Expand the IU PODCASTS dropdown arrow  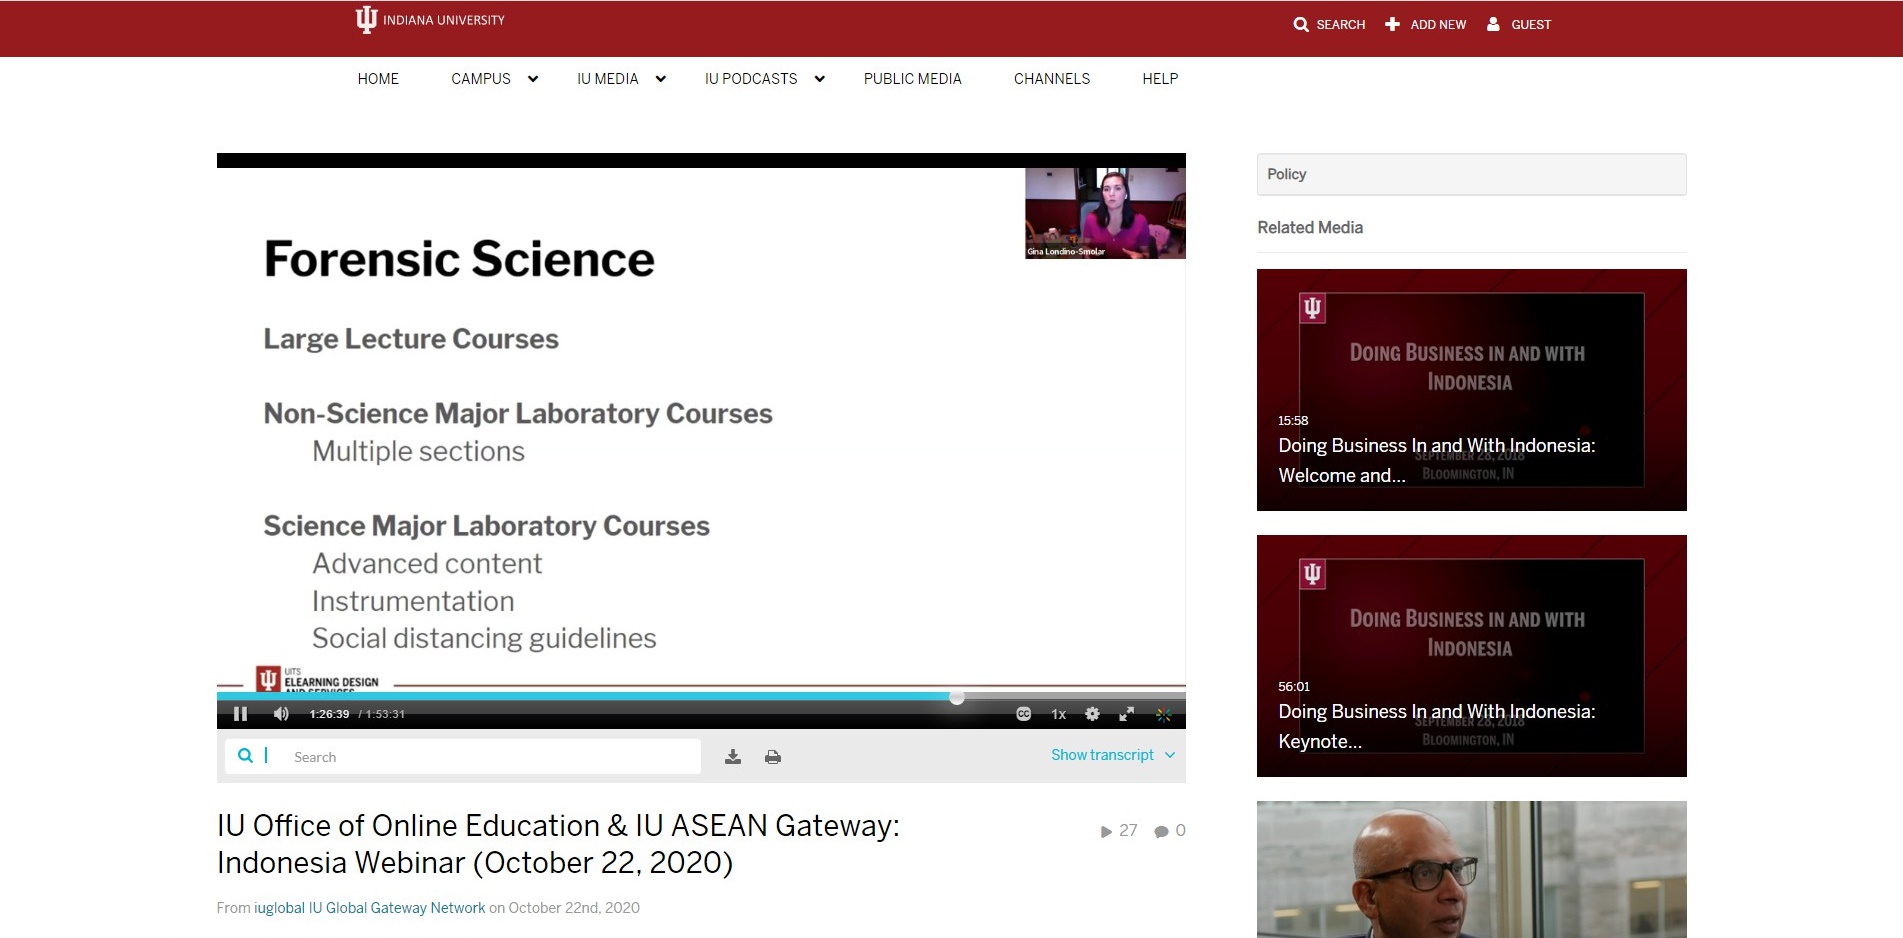820,79
